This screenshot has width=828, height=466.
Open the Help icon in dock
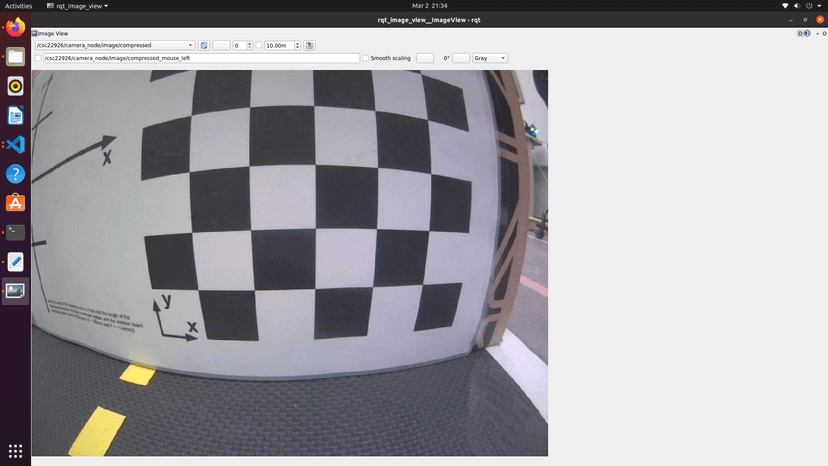15,174
